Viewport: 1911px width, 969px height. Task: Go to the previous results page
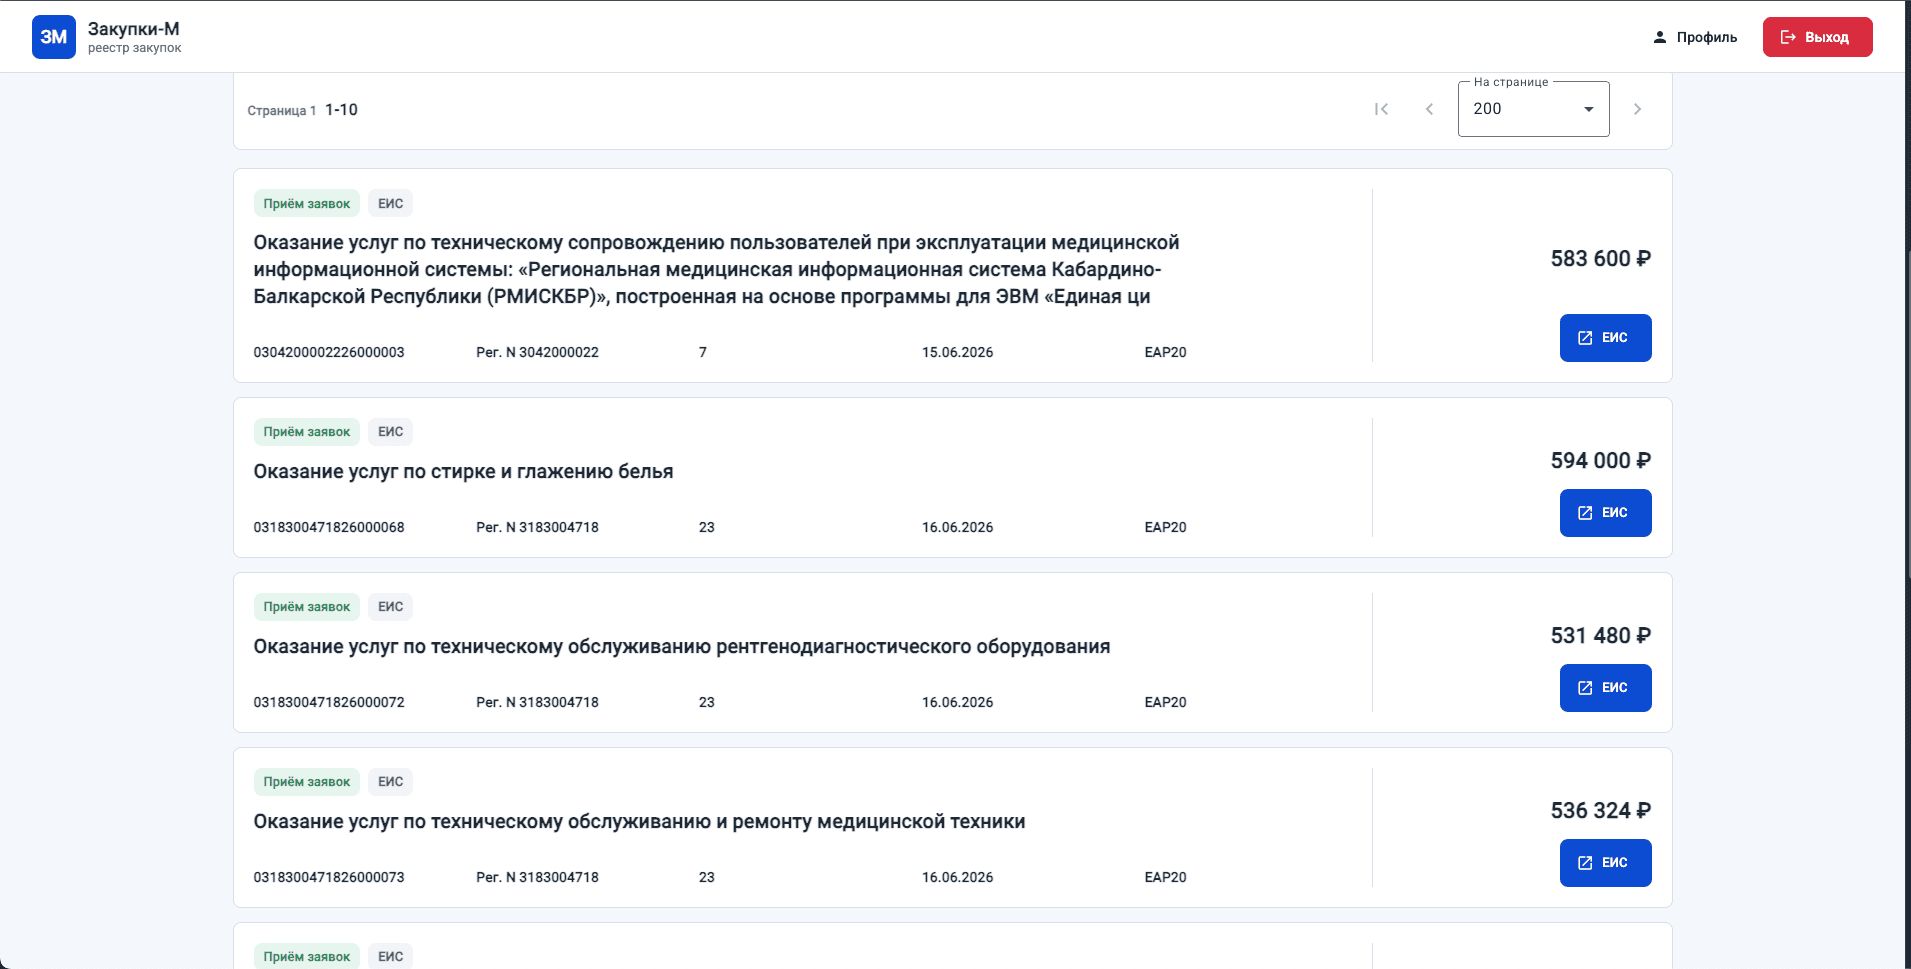(1429, 109)
